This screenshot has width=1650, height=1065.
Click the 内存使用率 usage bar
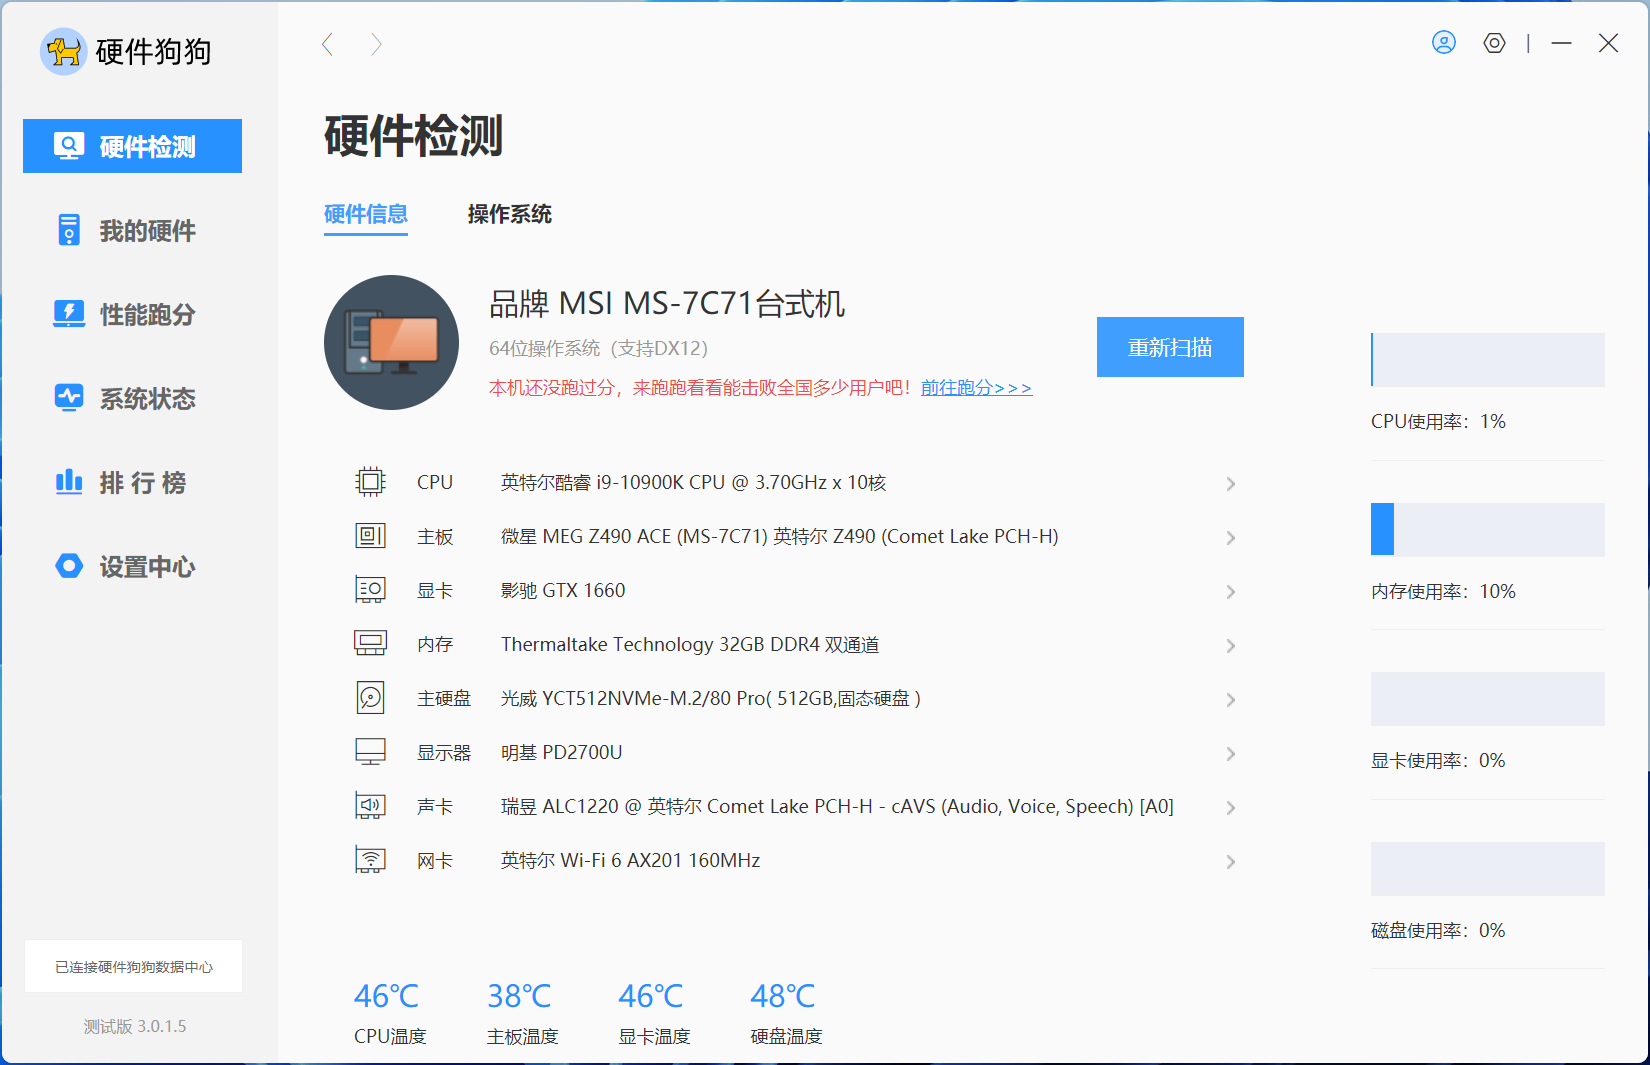click(1488, 529)
